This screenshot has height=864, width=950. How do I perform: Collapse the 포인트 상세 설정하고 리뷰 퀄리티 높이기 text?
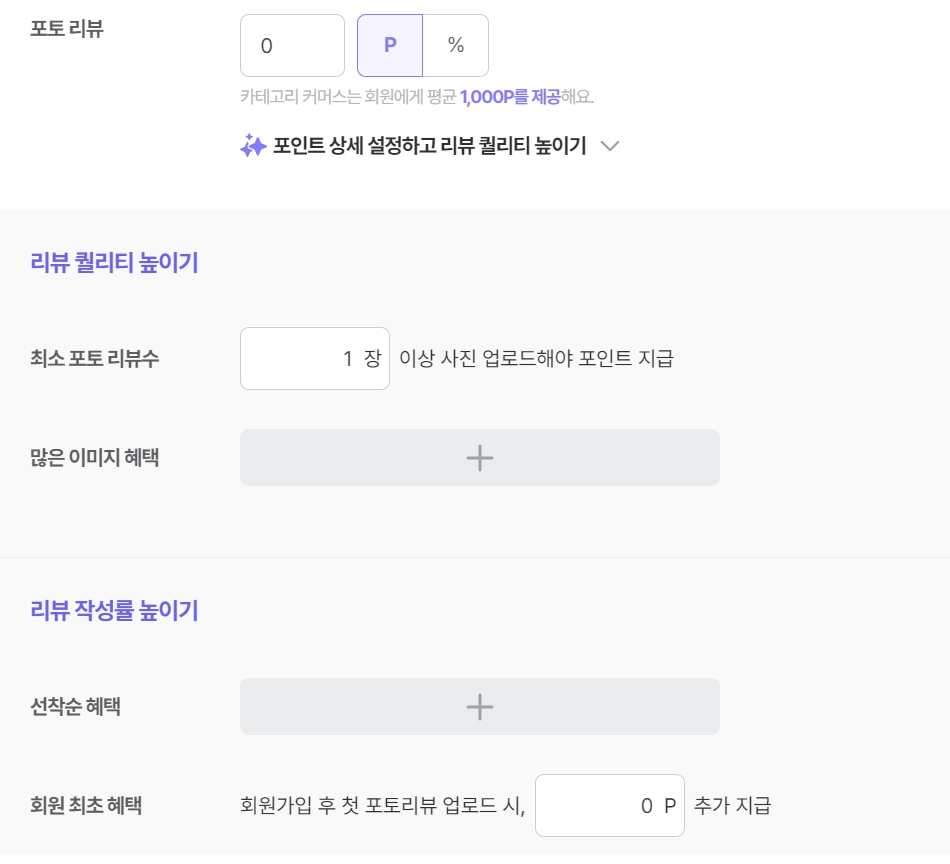coord(429,146)
